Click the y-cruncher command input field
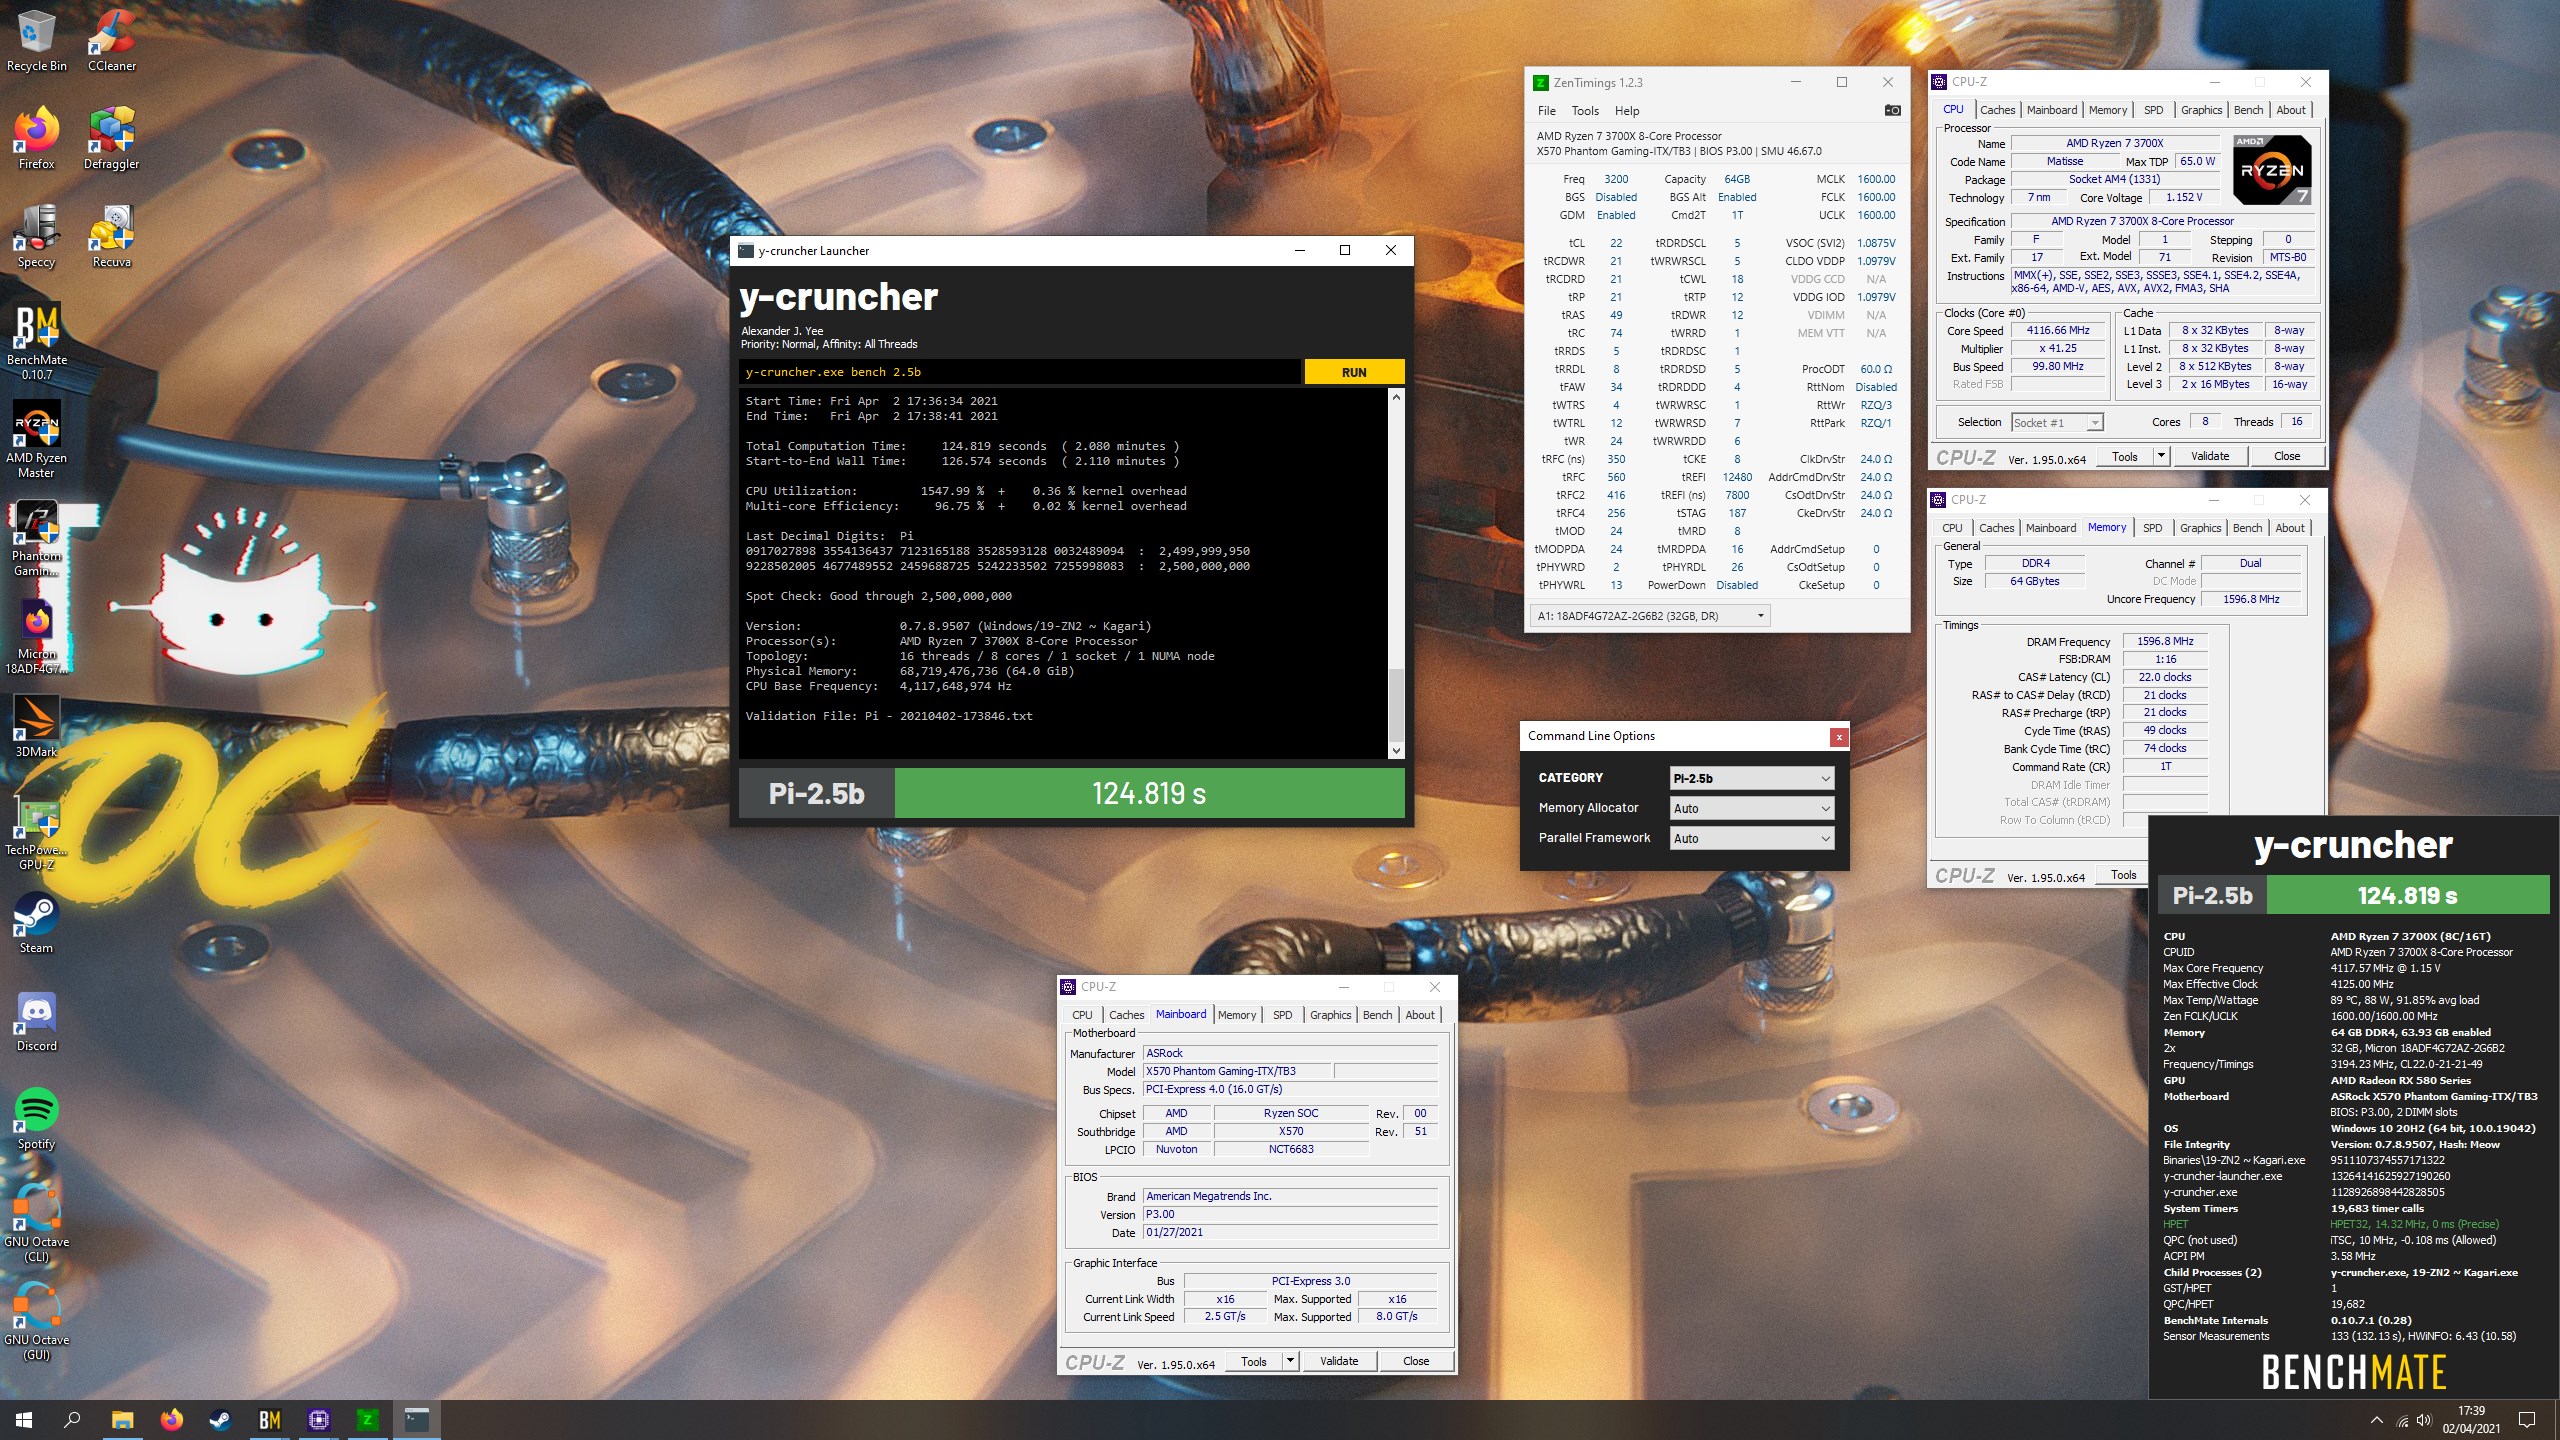 tap(1020, 372)
